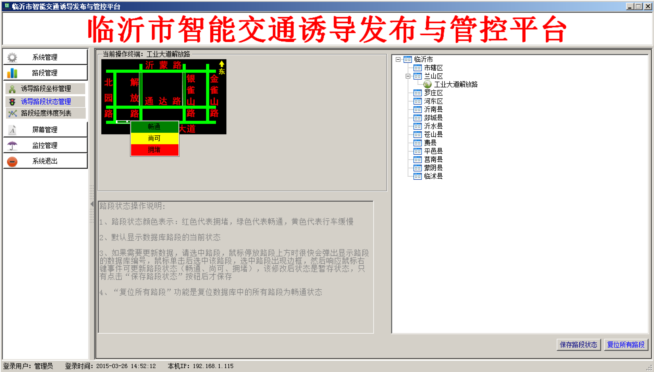Click the gear icon beside 系统管理
The height and width of the screenshot is (376, 661).
coord(12,57)
